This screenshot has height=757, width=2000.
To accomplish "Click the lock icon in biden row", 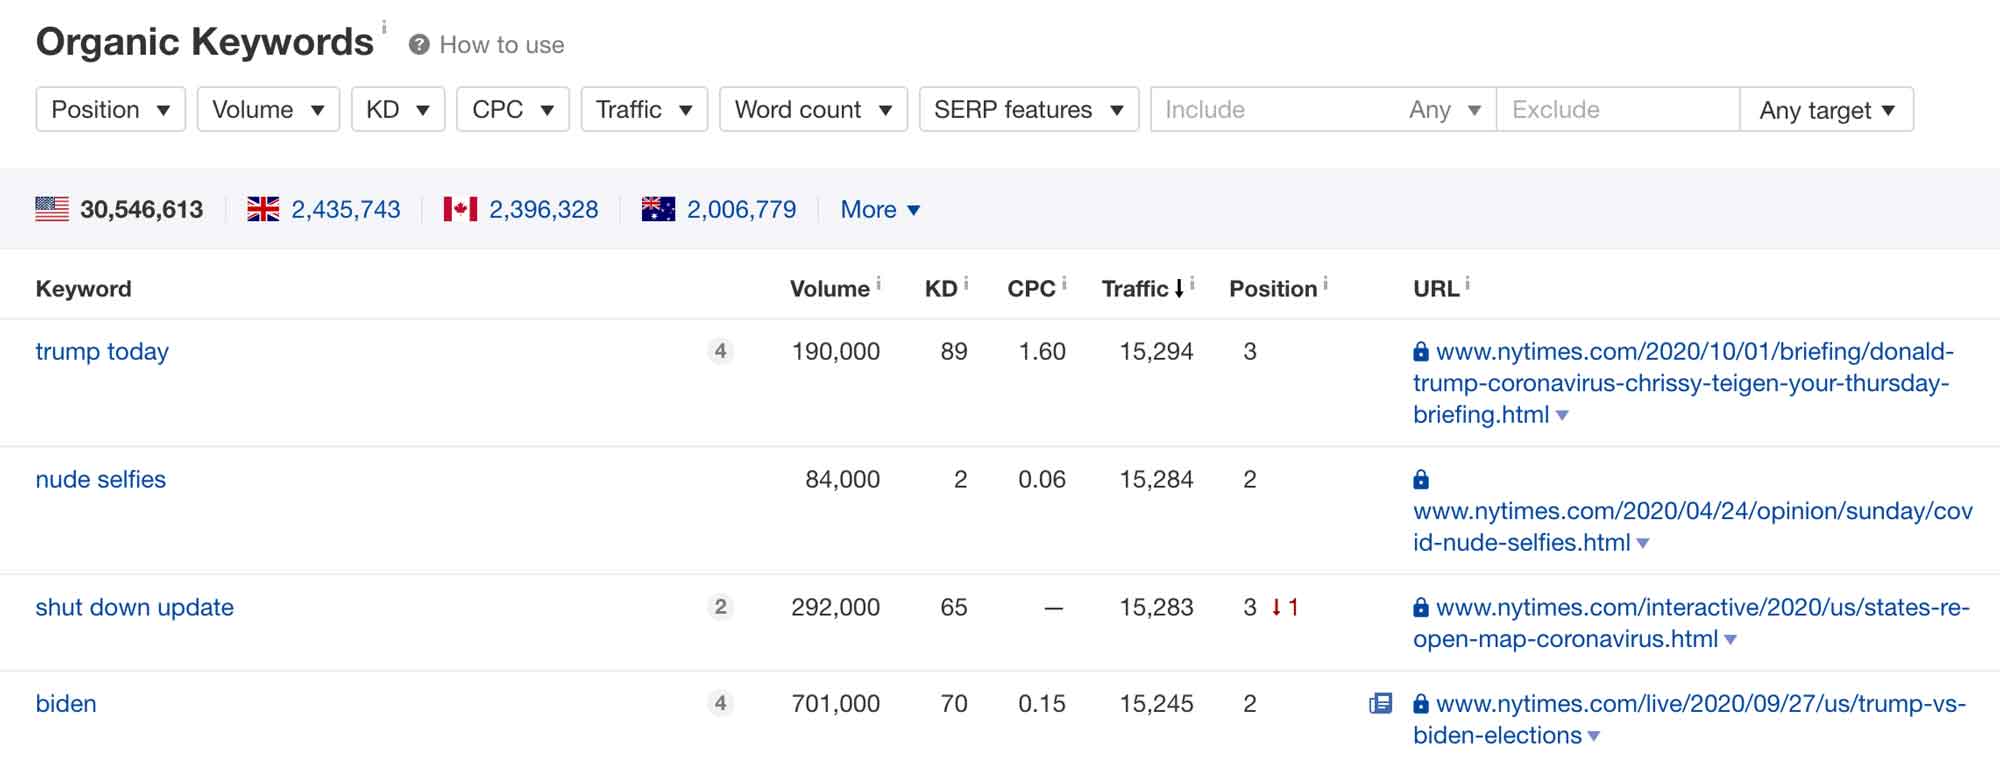I will [x=1421, y=704].
